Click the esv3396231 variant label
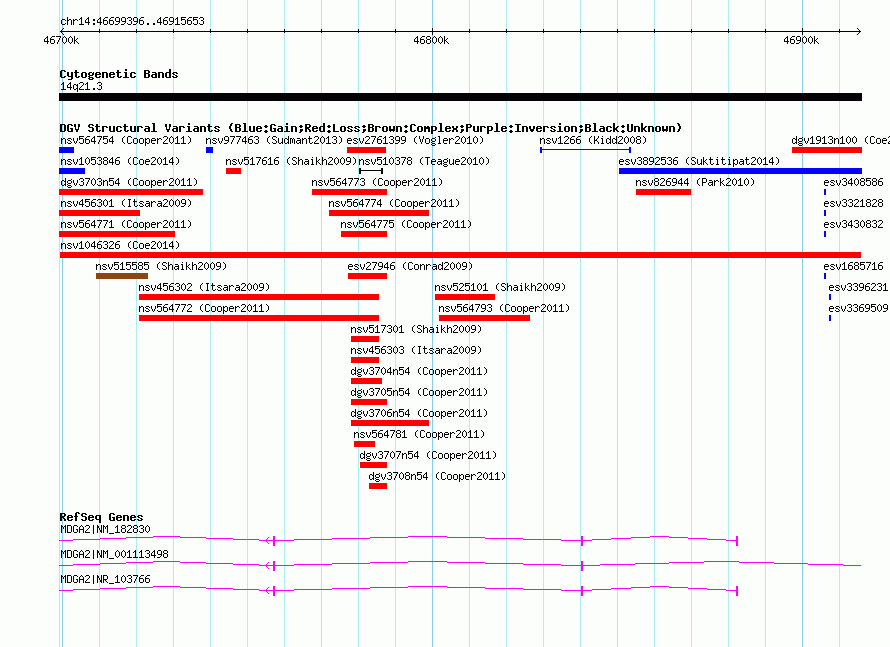890x647 pixels. tap(858, 287)
